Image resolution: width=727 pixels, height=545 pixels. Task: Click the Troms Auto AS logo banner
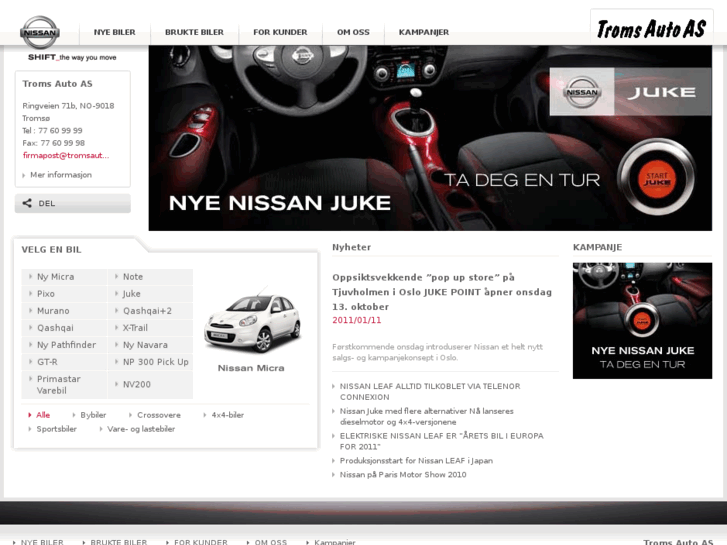(x=651, y=29)
